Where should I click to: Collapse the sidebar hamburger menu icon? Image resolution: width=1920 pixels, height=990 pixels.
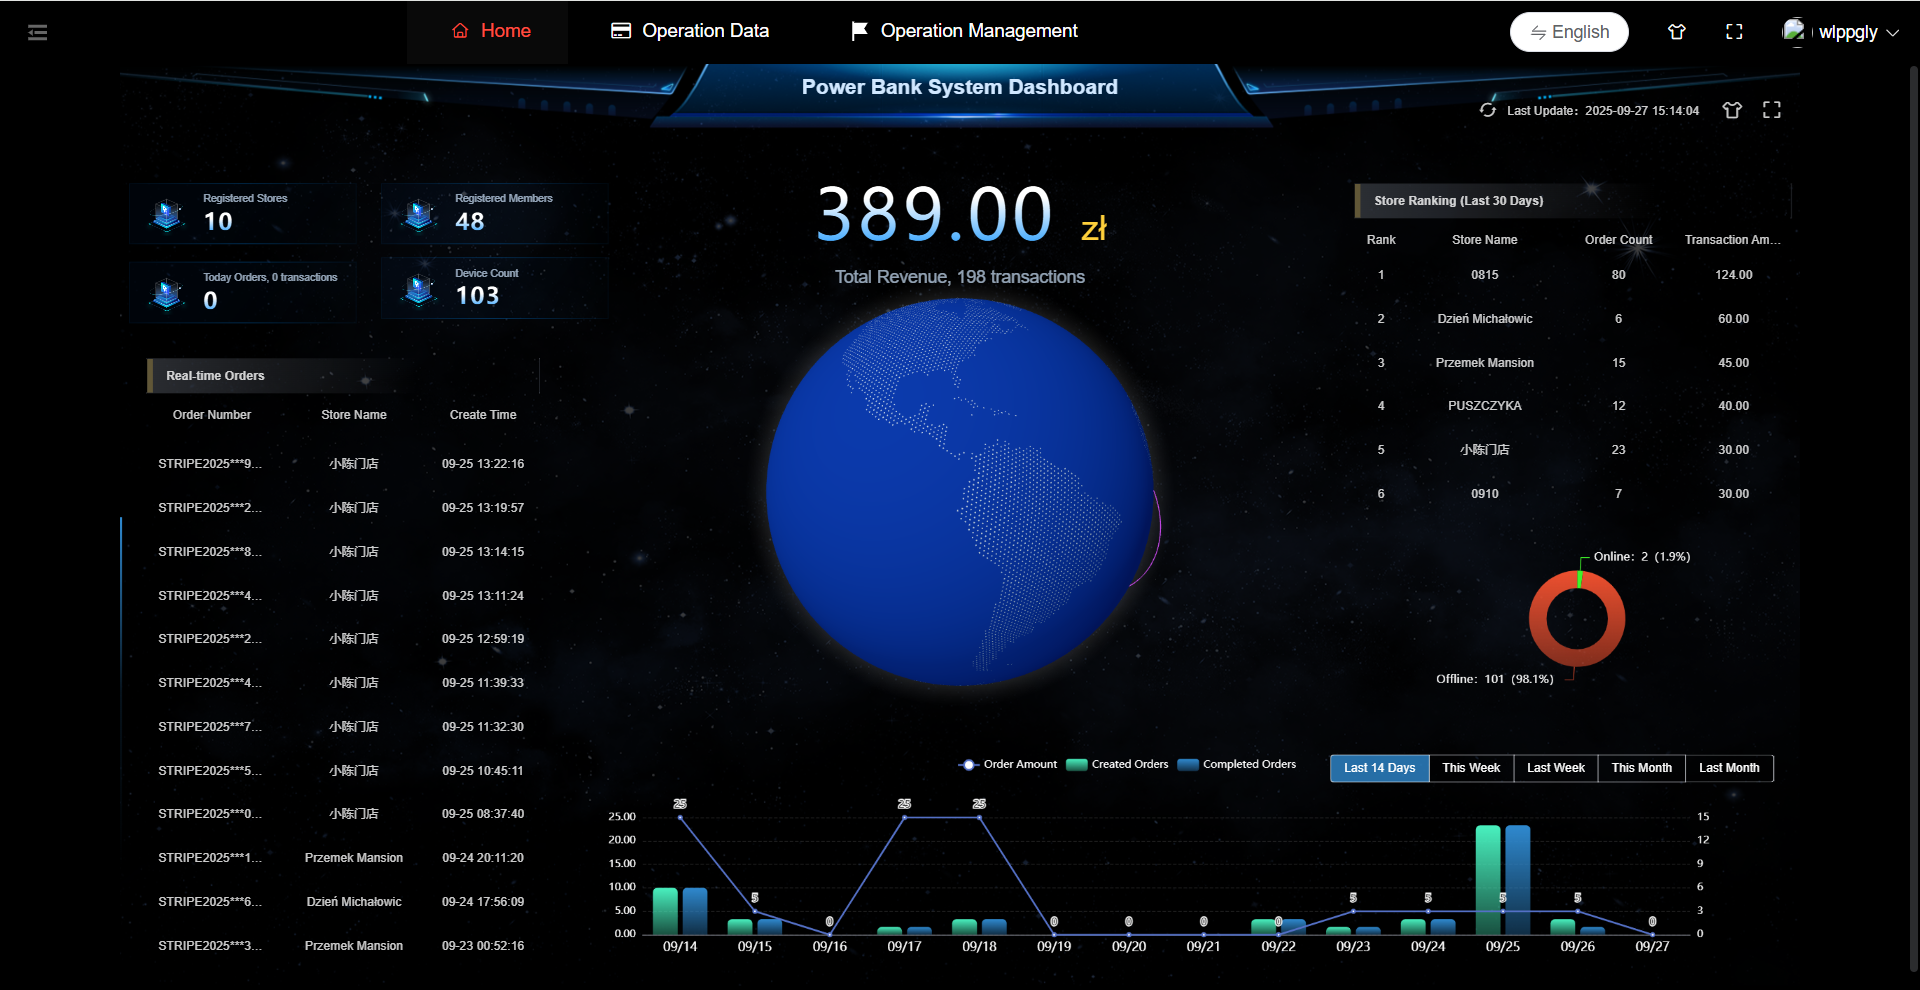(38, 32)
